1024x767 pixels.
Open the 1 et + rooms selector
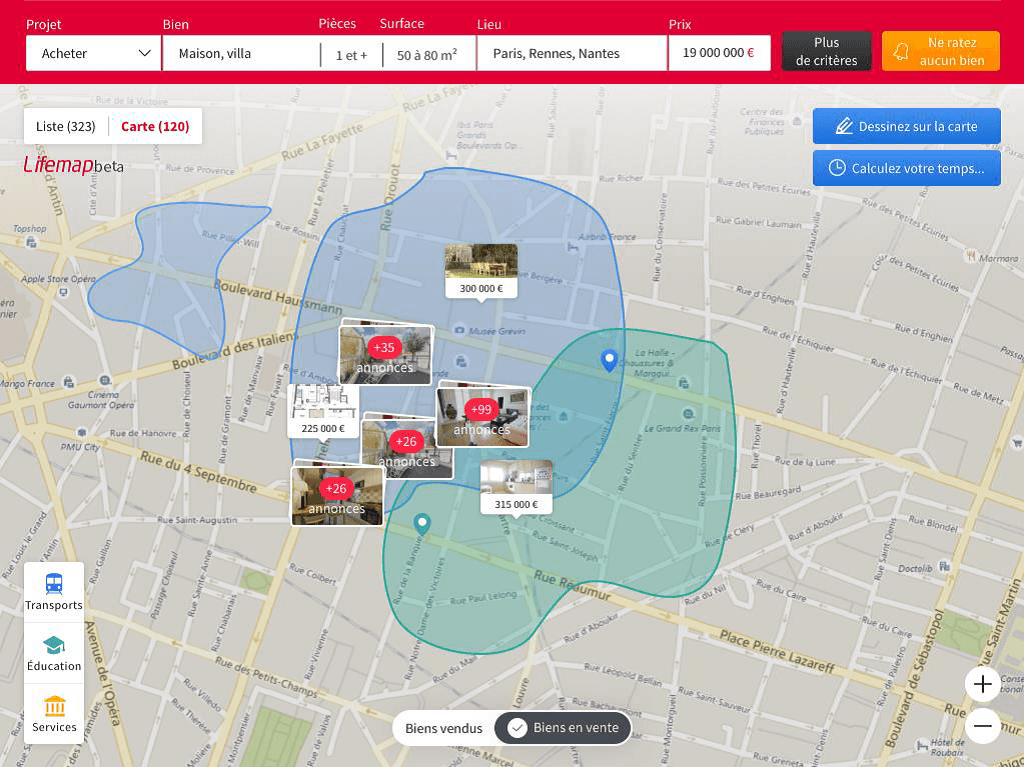tap(351, 55)
